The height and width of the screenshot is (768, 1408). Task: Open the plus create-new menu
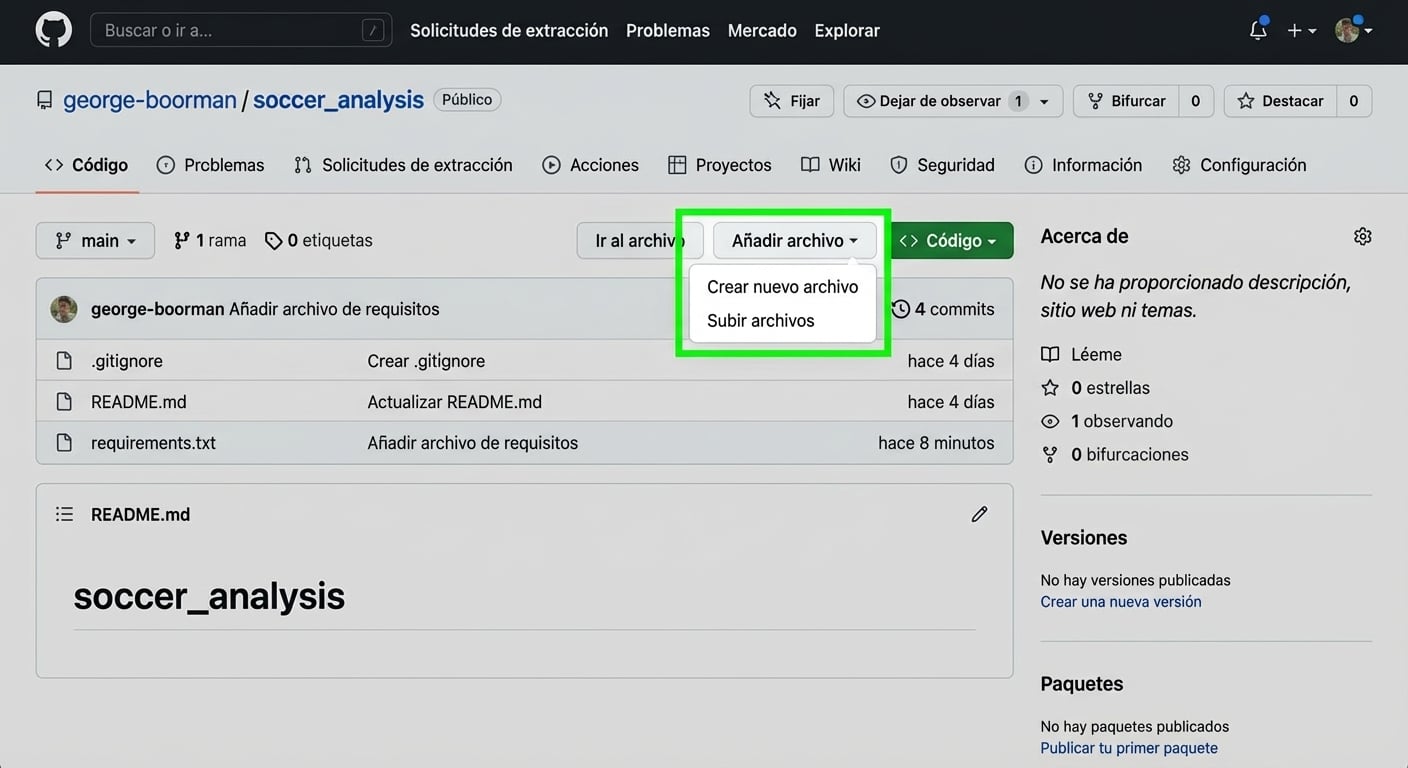[1301, 31]
